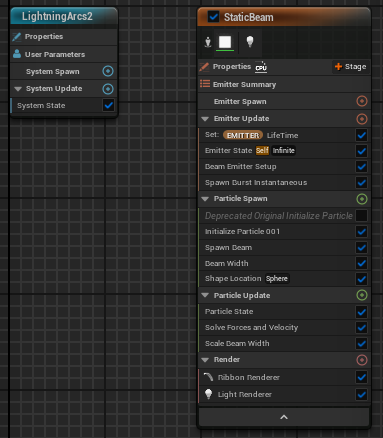Select the white square sprite thumbnail
This screenshot has height=438, width=383.
coord(225,42)
